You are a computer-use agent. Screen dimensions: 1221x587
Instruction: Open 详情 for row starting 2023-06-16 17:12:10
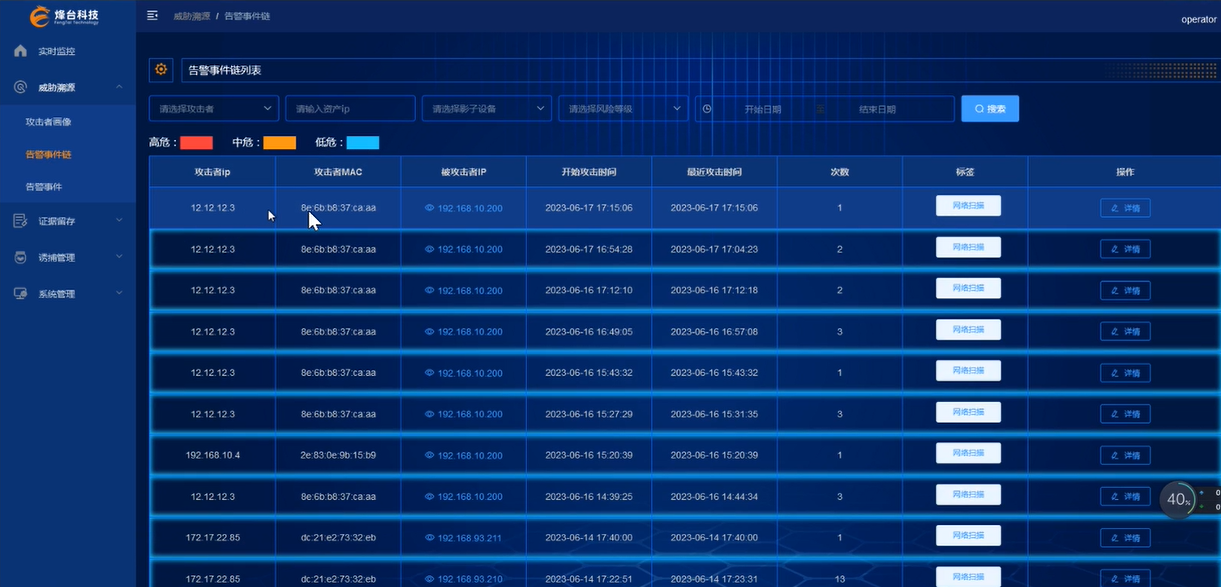pyautogui.click(x=1125, y=290)
